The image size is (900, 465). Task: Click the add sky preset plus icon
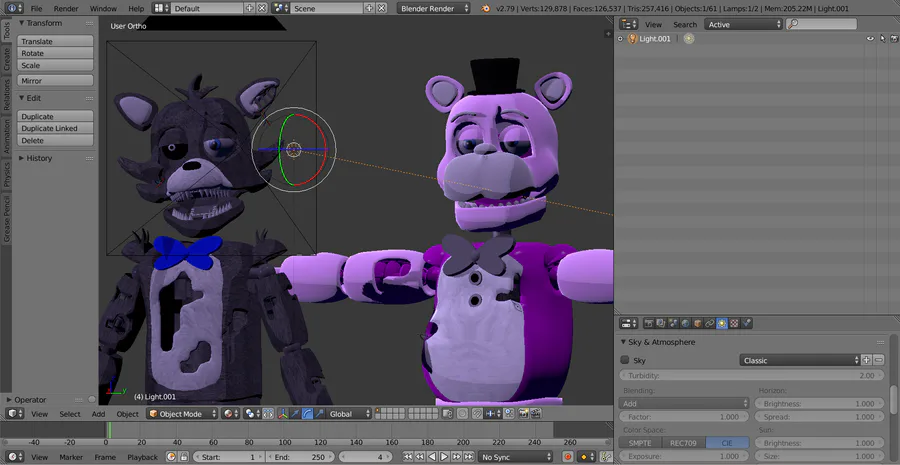867,361
